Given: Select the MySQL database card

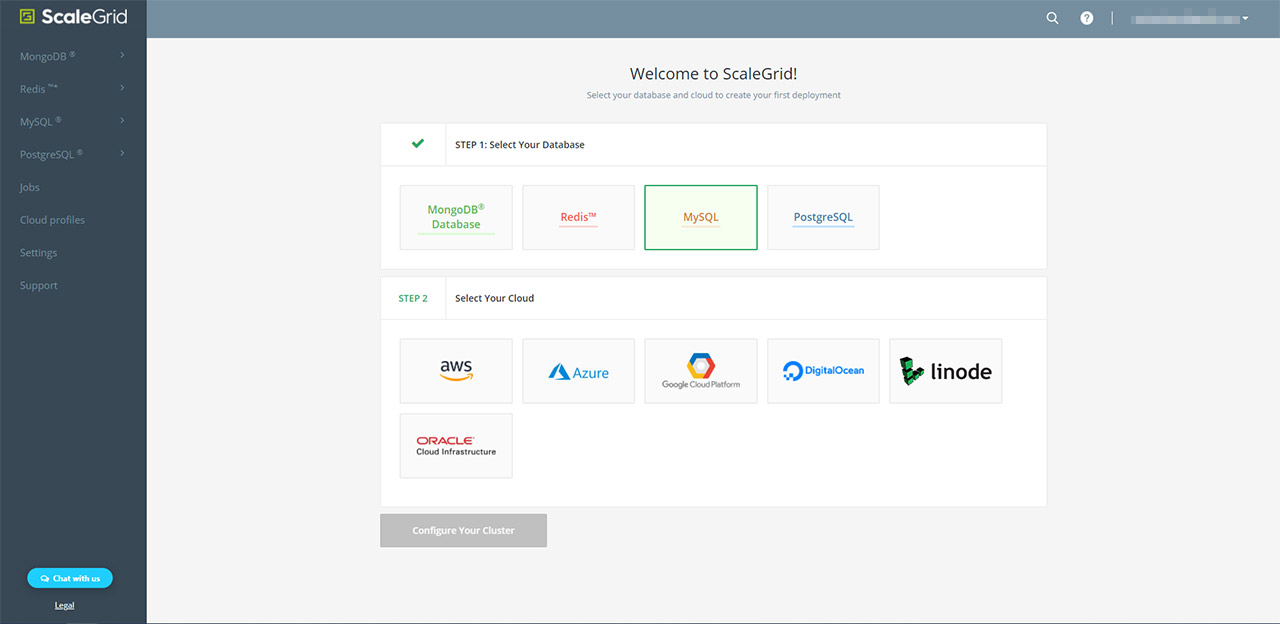Looking at the screenshot, I should [701, 217].
